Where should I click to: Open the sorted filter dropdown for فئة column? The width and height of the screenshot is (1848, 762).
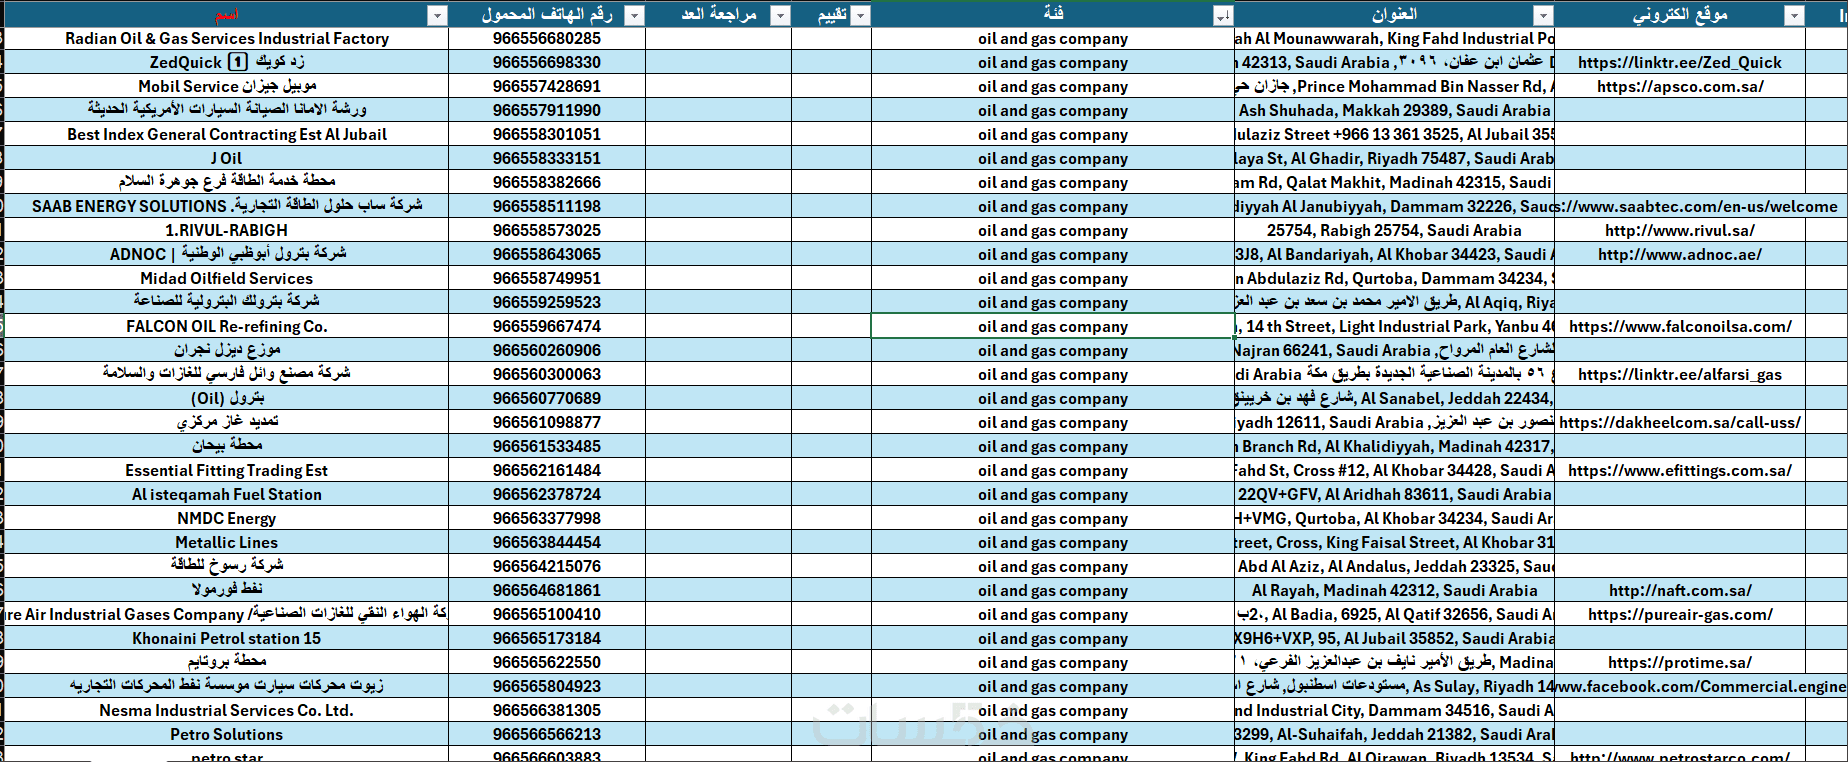pos(1222,15)
